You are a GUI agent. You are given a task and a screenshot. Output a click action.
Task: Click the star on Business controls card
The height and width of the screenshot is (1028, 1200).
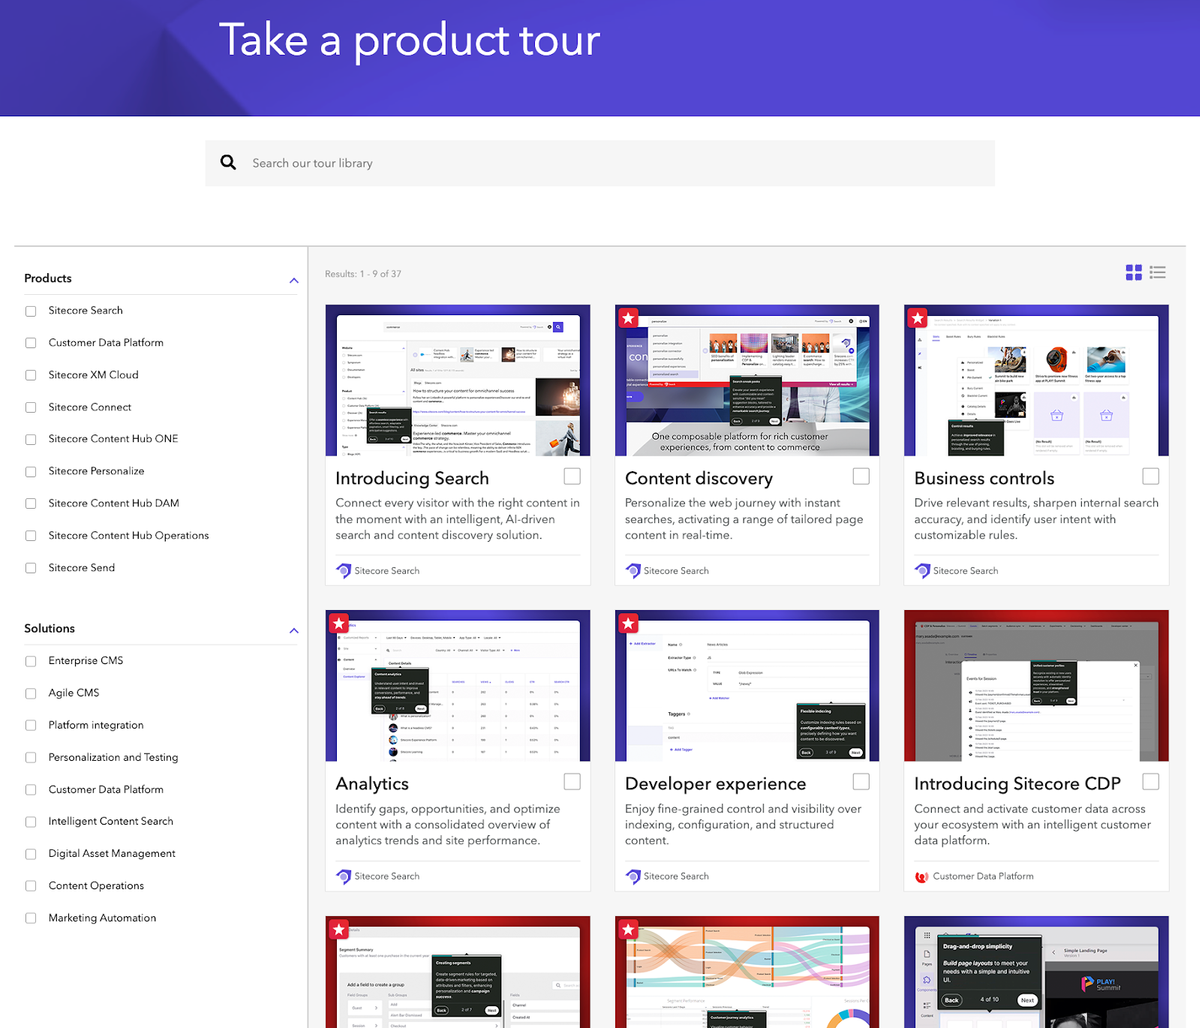coord(917,317)
